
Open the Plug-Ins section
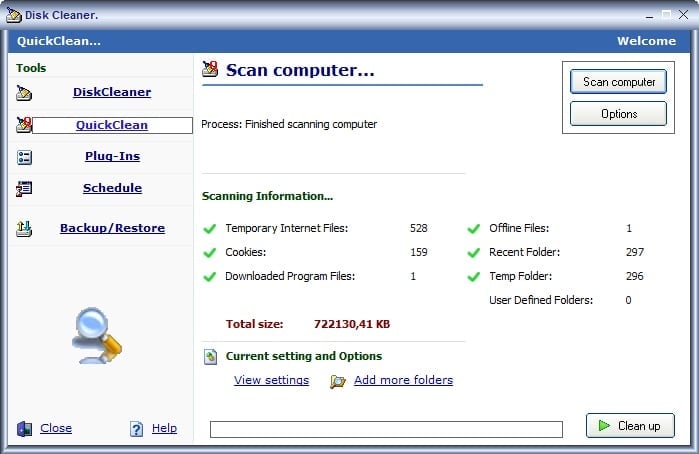coord(112,156)
